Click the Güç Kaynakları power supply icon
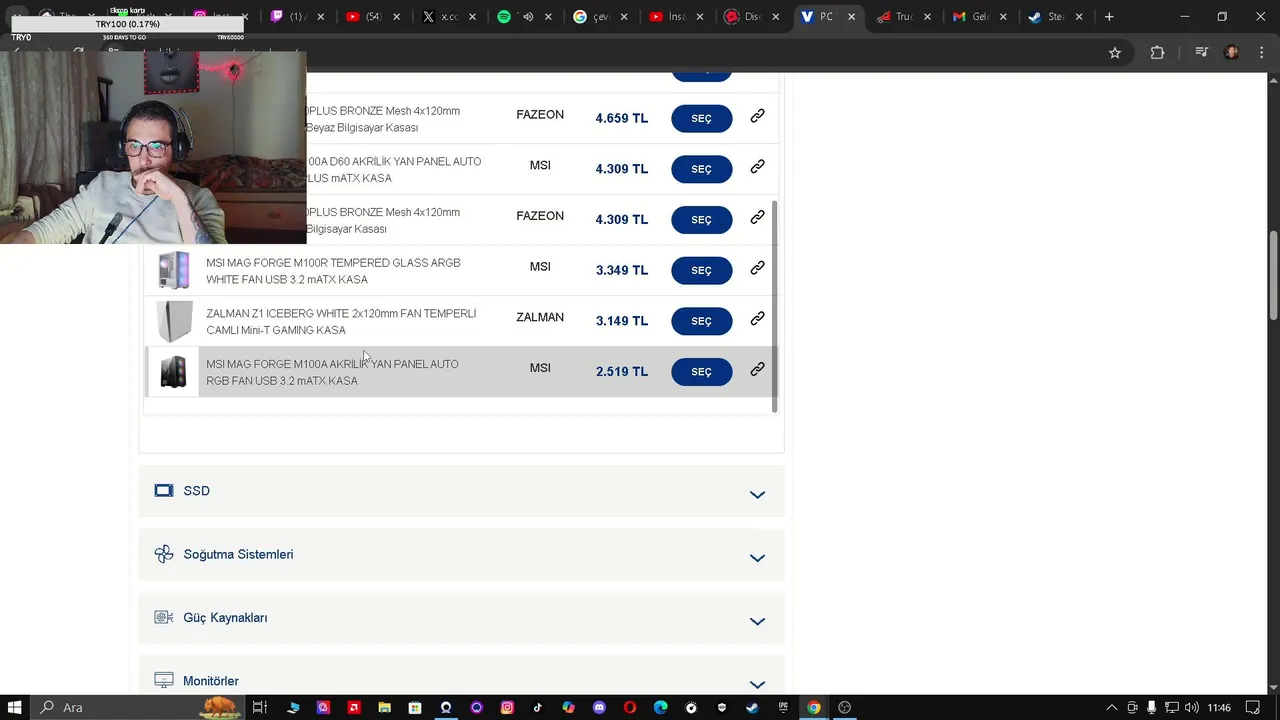The height and width of the screenshot is (720, 1280). click(x=164, y=617)
